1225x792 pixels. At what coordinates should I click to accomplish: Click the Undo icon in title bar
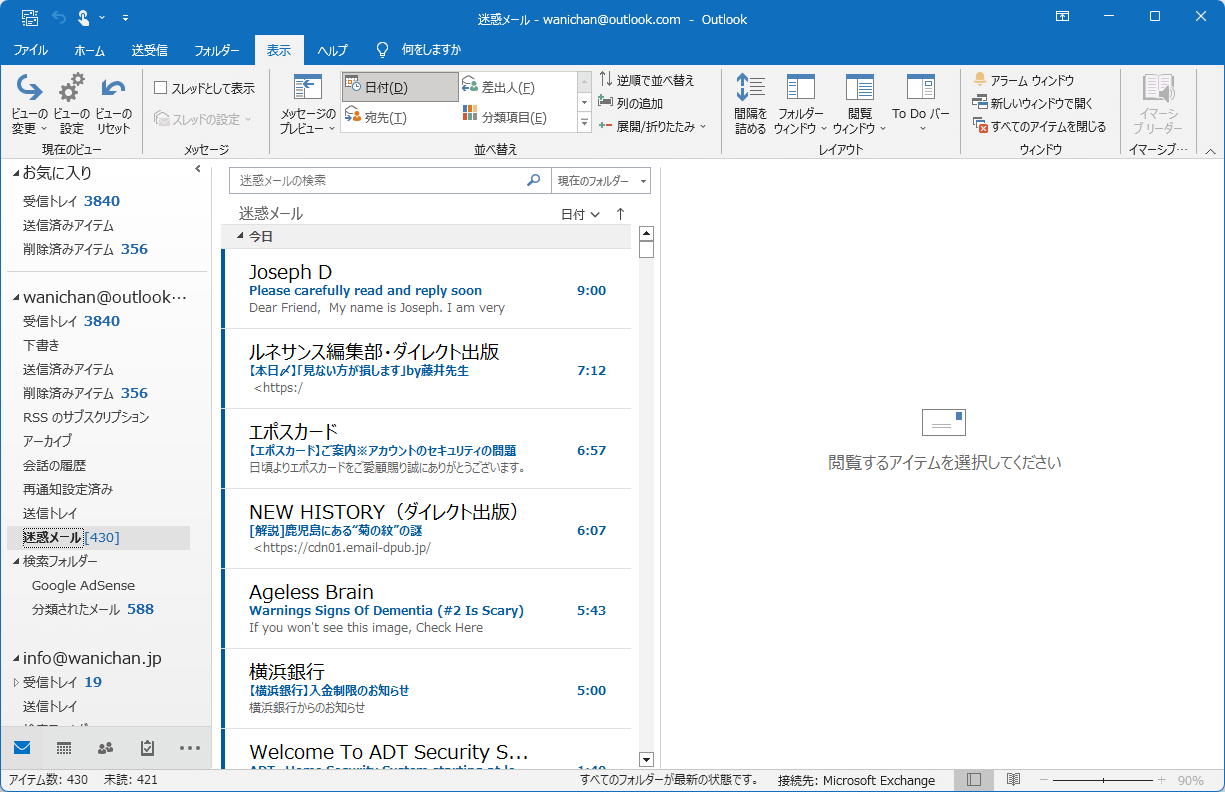(x=58, y=19)
